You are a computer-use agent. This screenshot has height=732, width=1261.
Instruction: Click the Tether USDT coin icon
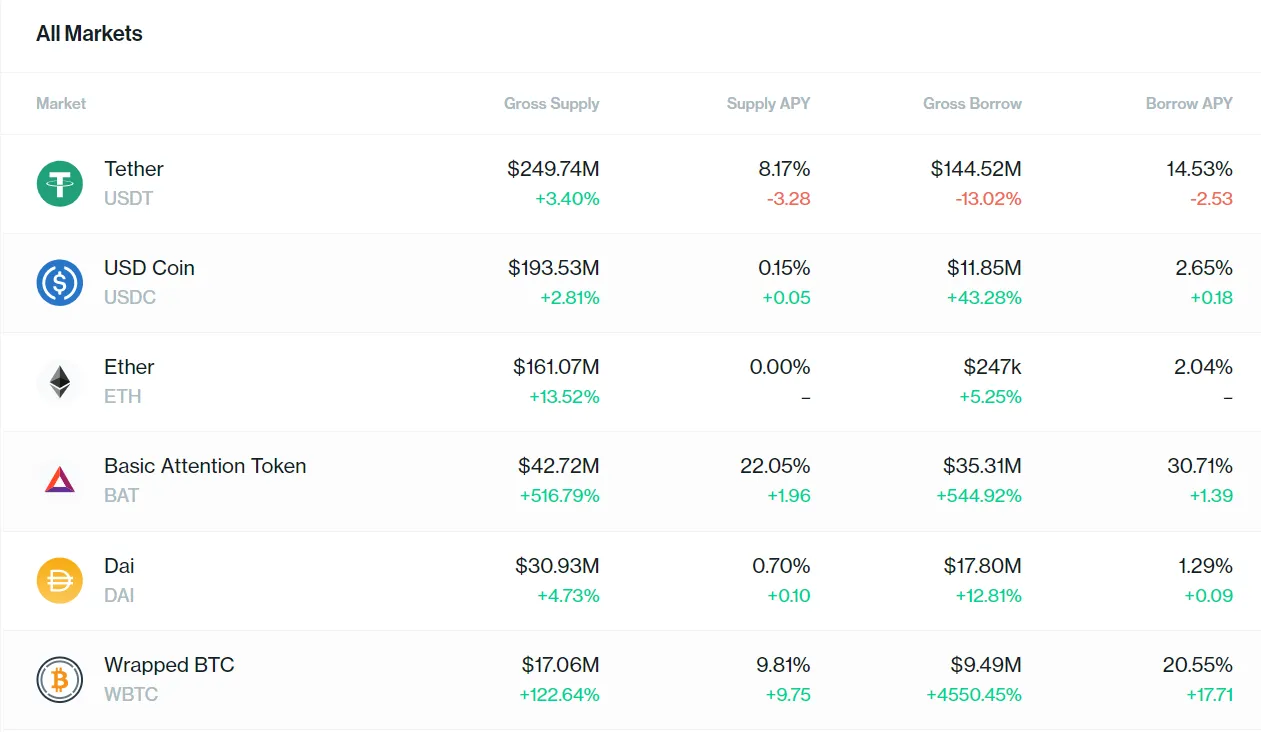point(60,183)
